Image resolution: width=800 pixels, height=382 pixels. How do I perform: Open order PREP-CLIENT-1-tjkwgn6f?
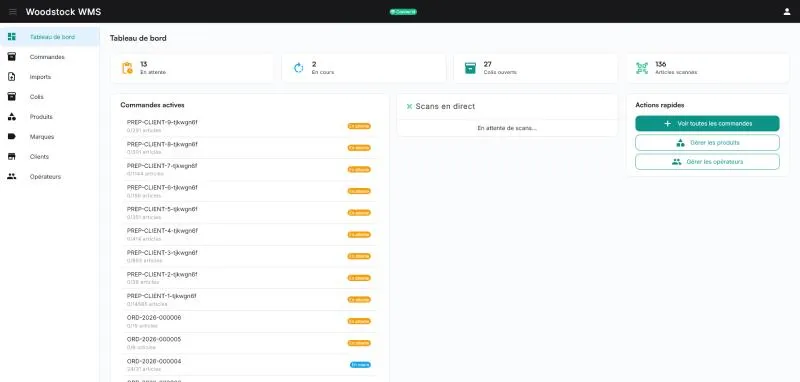click(x=249, y=299)
